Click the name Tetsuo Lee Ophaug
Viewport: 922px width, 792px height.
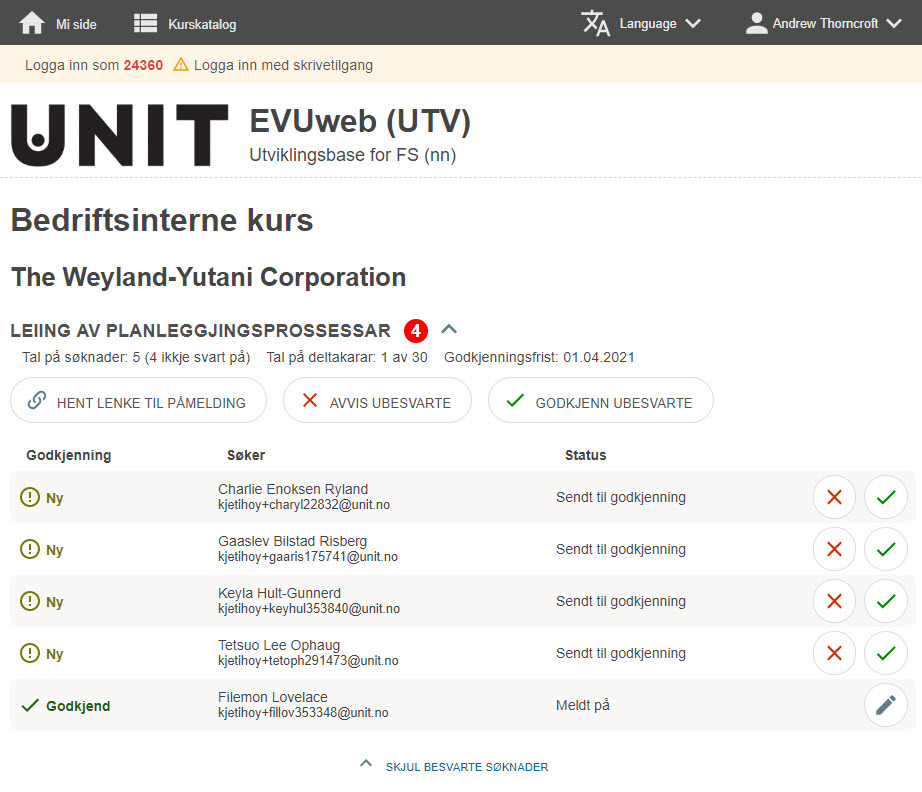tap(279, 645)
